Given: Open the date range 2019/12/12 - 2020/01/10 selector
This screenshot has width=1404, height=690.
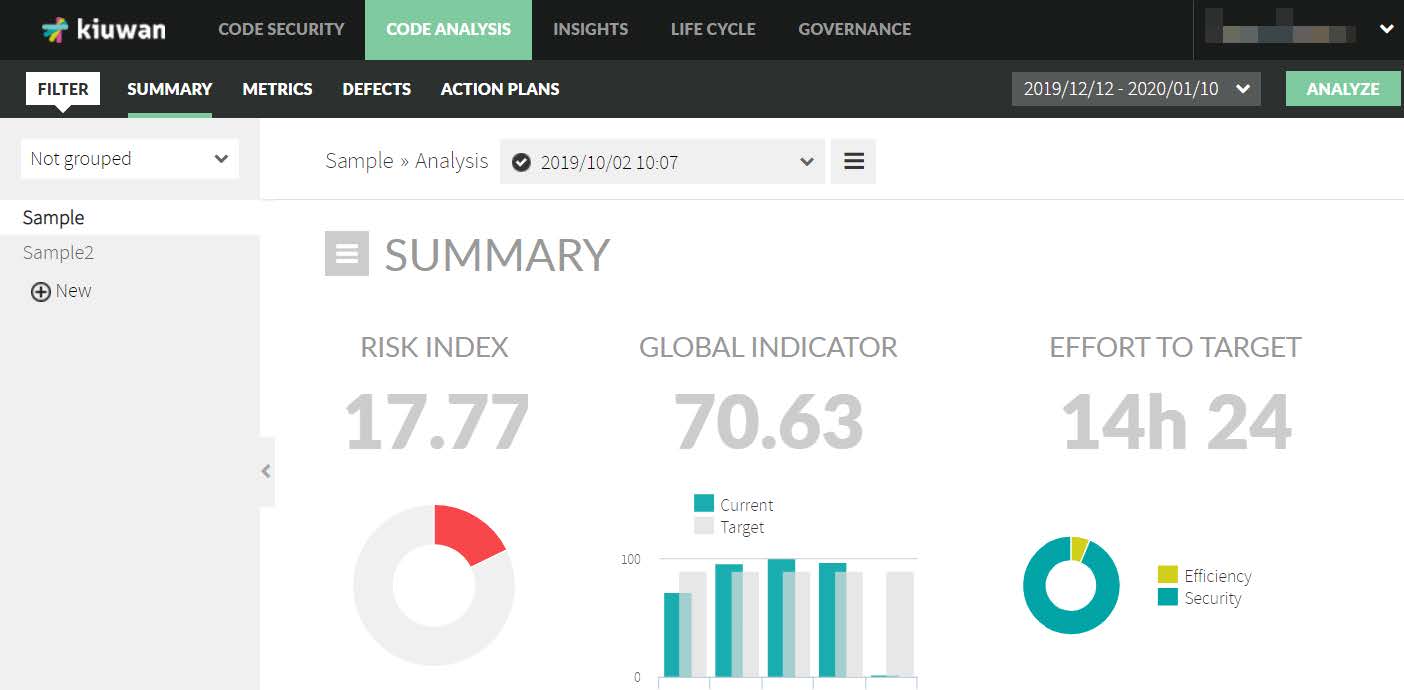Looking at the screenshot, I should 1135,89.
